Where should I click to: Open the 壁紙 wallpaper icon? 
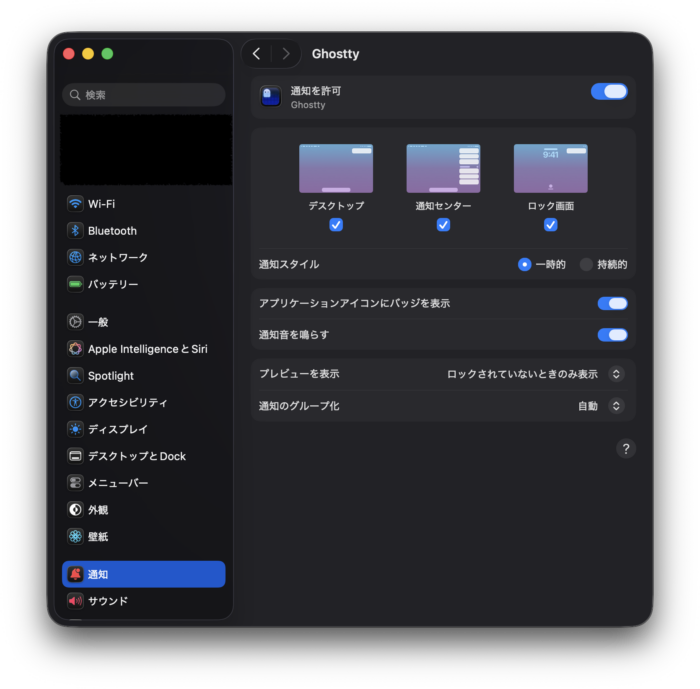click(x=75, y=536)
